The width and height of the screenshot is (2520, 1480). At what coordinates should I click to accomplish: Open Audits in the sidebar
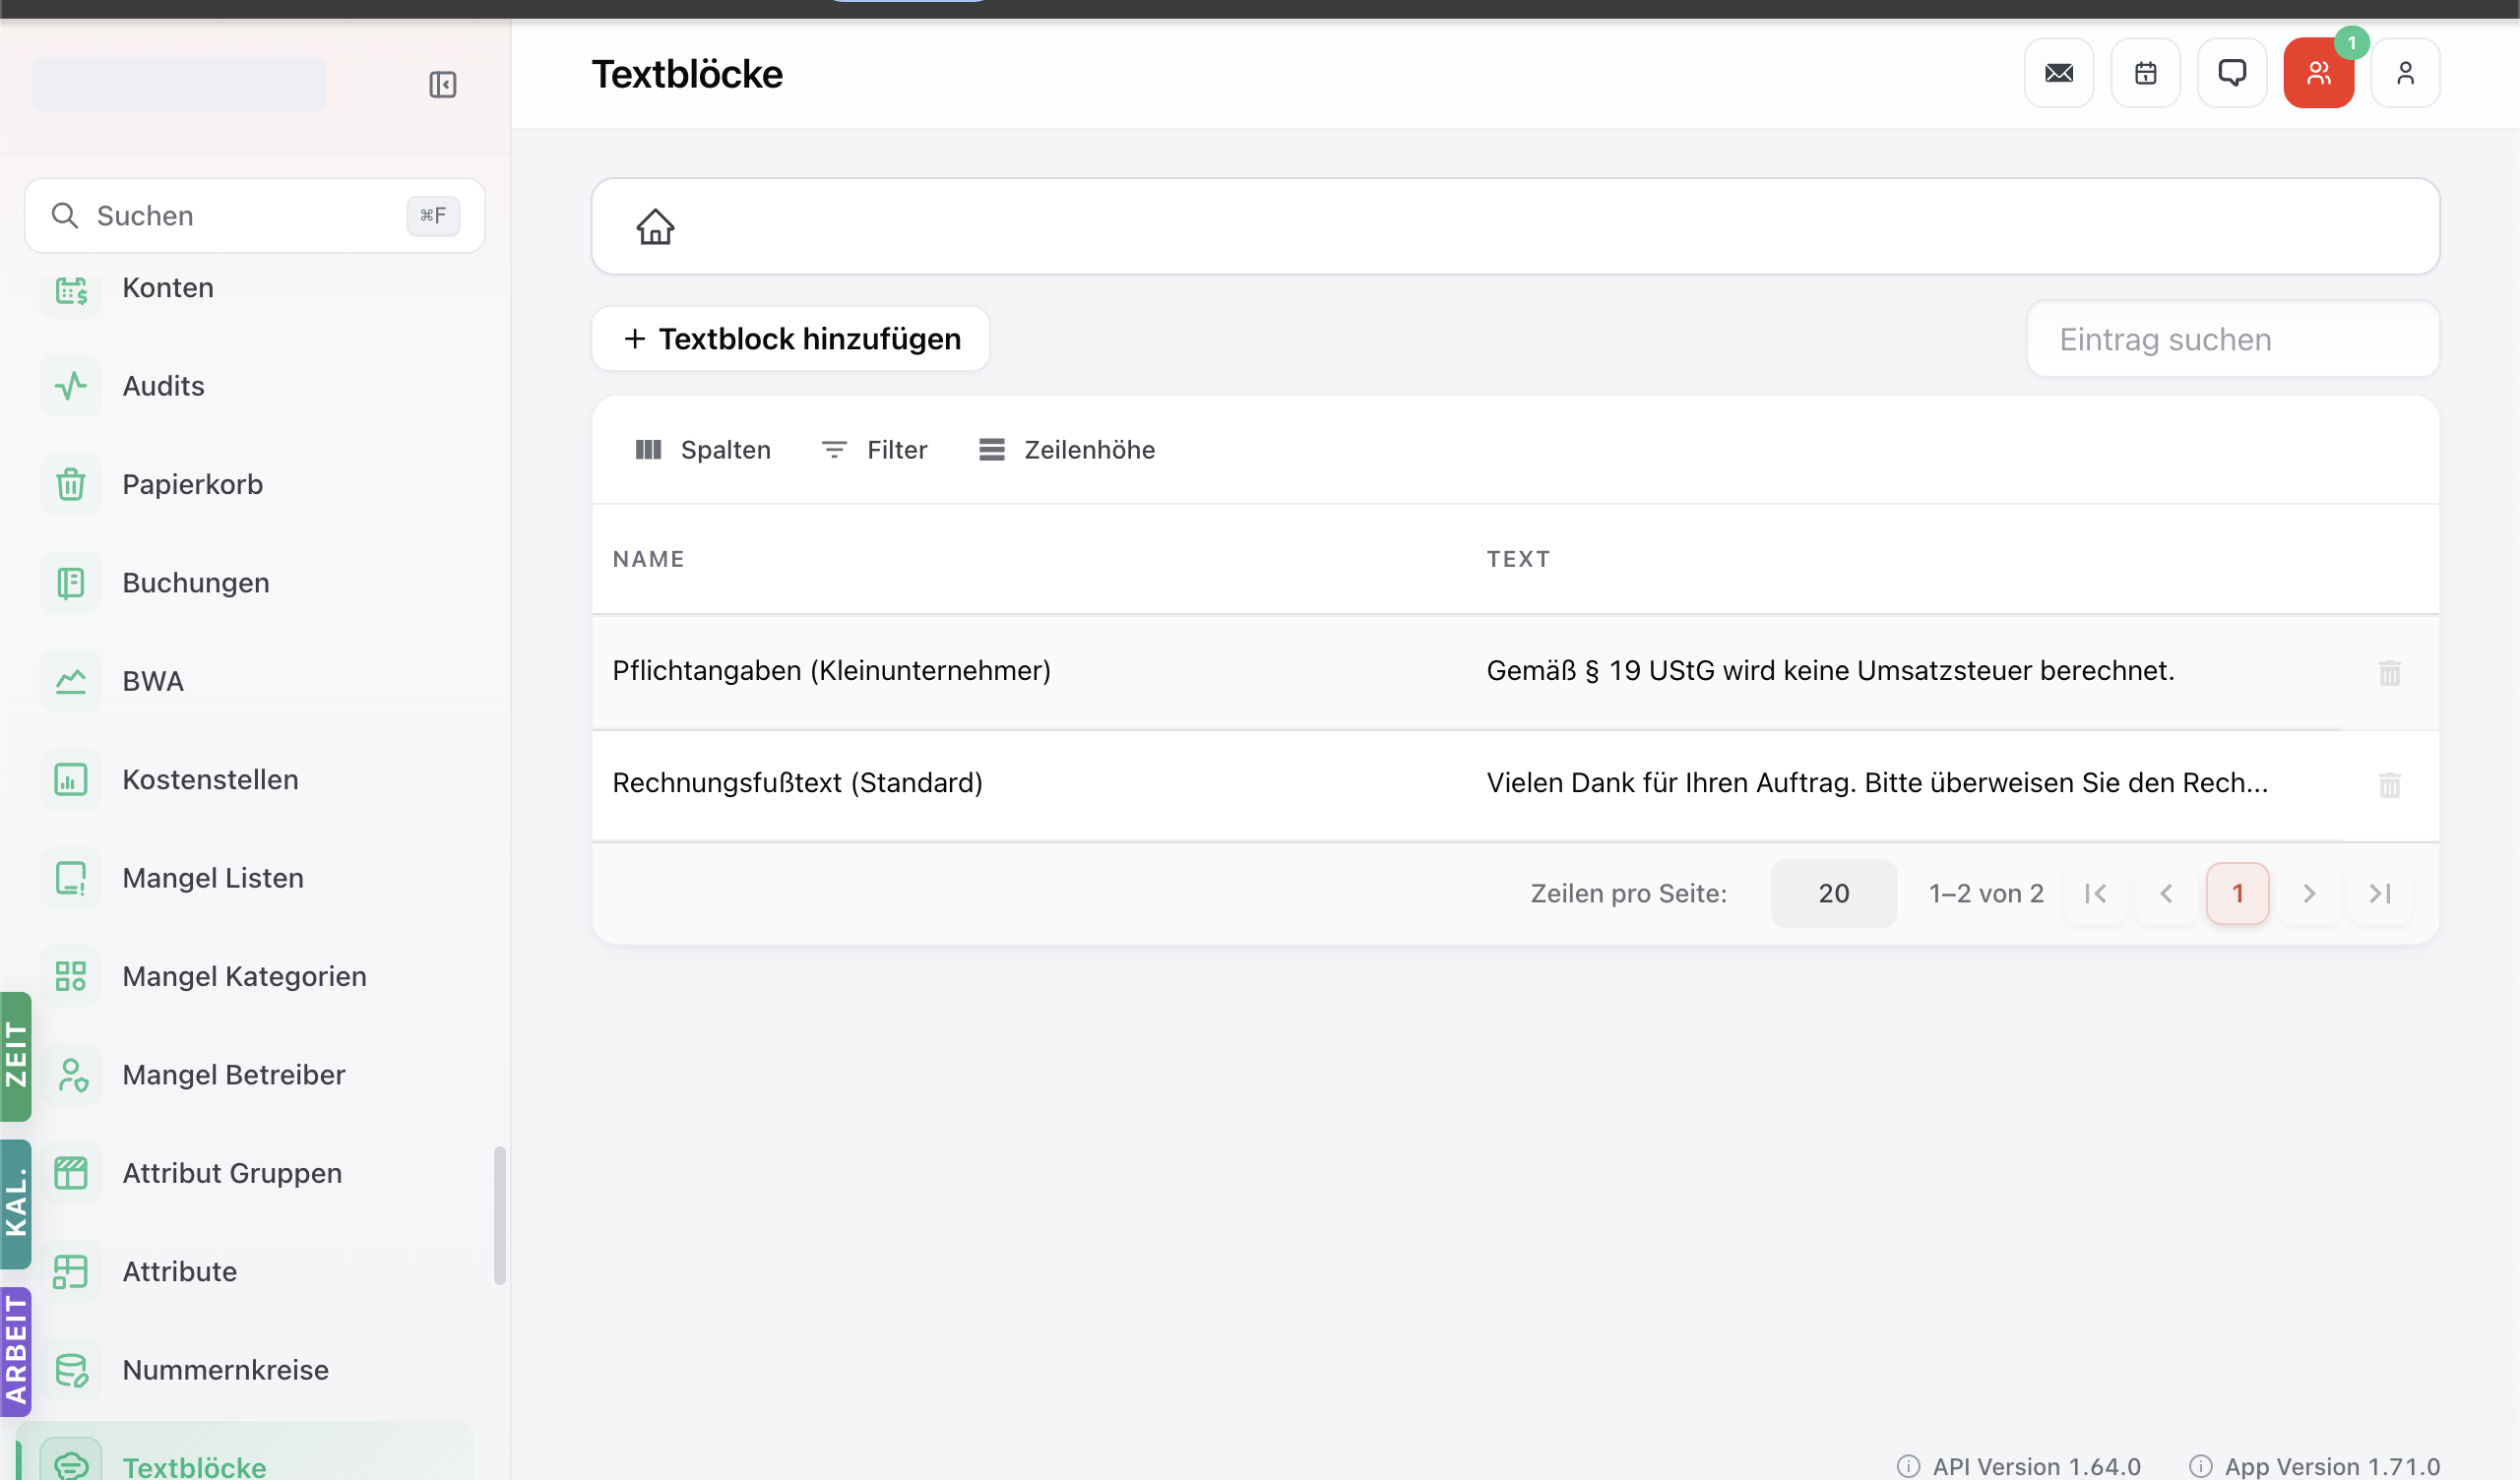tap(163, 386)
